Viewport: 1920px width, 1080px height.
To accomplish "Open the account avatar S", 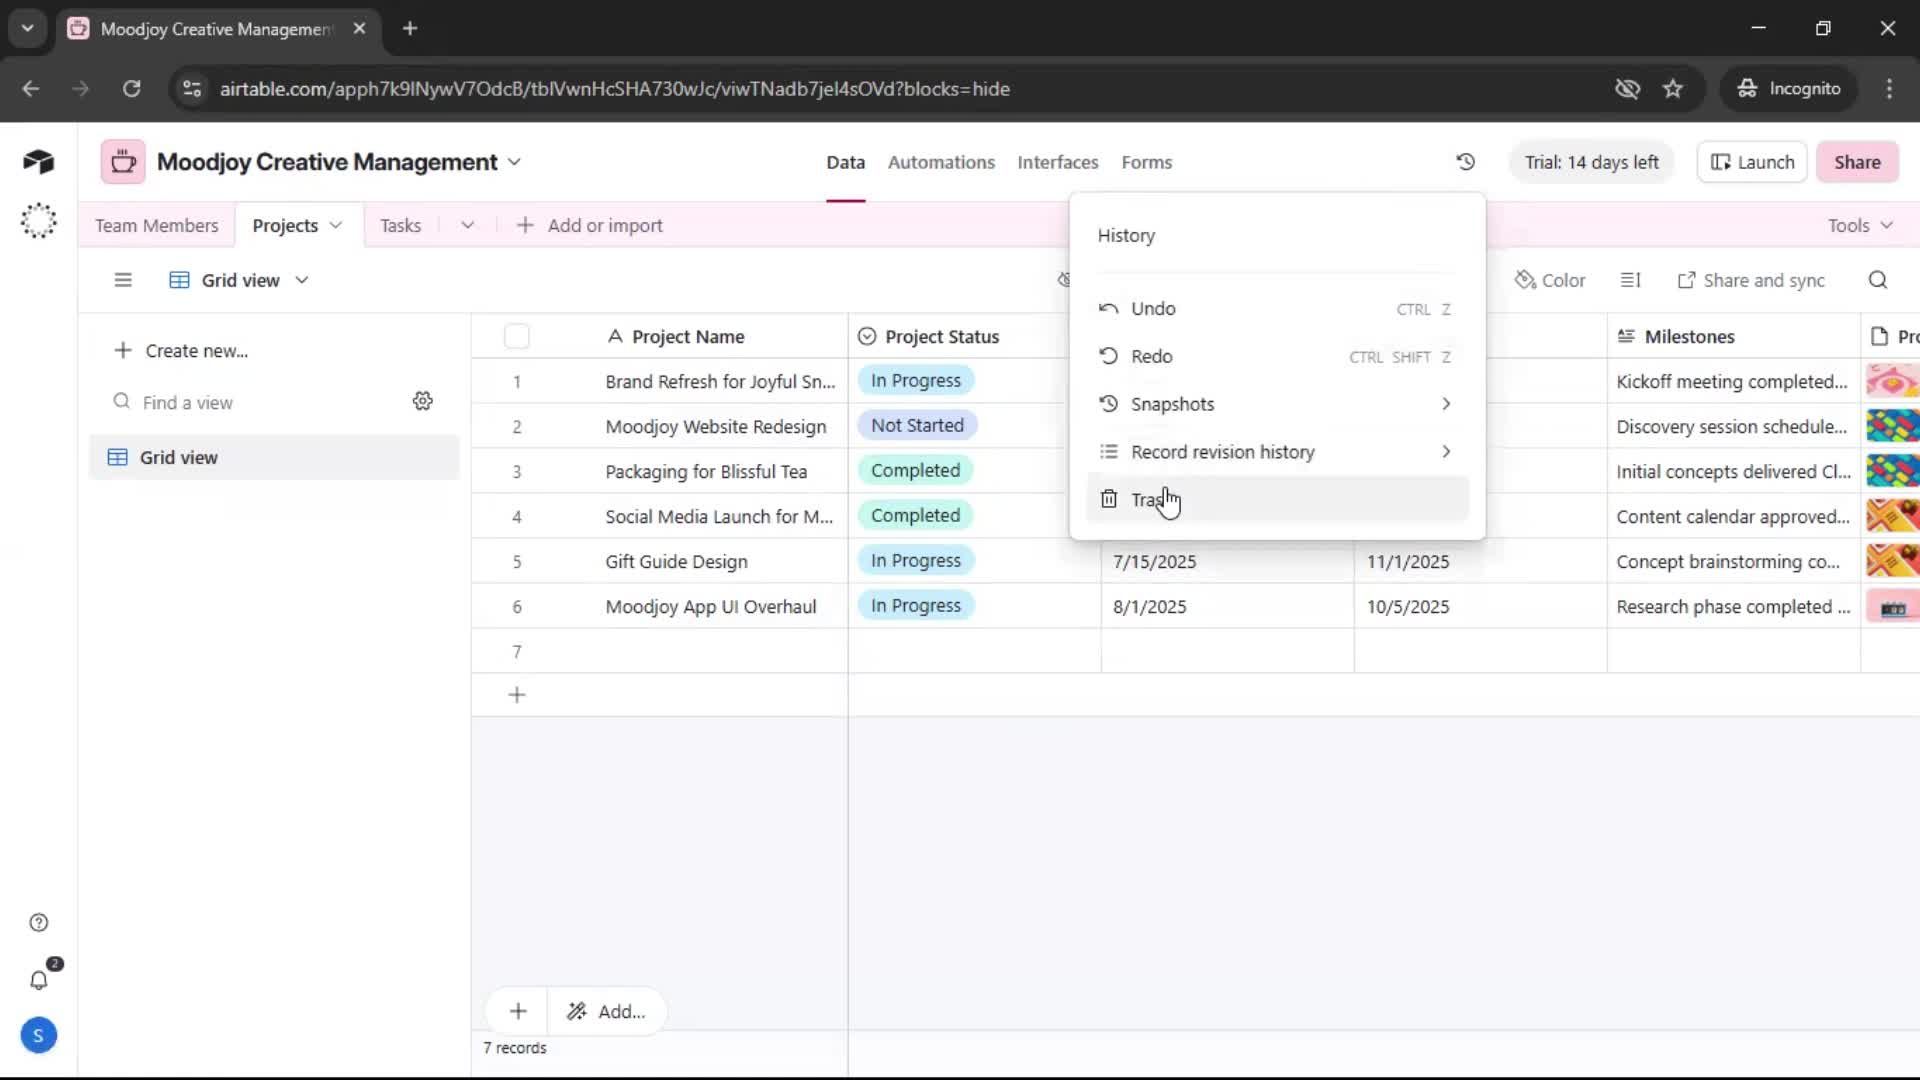I will point(38,1035).
